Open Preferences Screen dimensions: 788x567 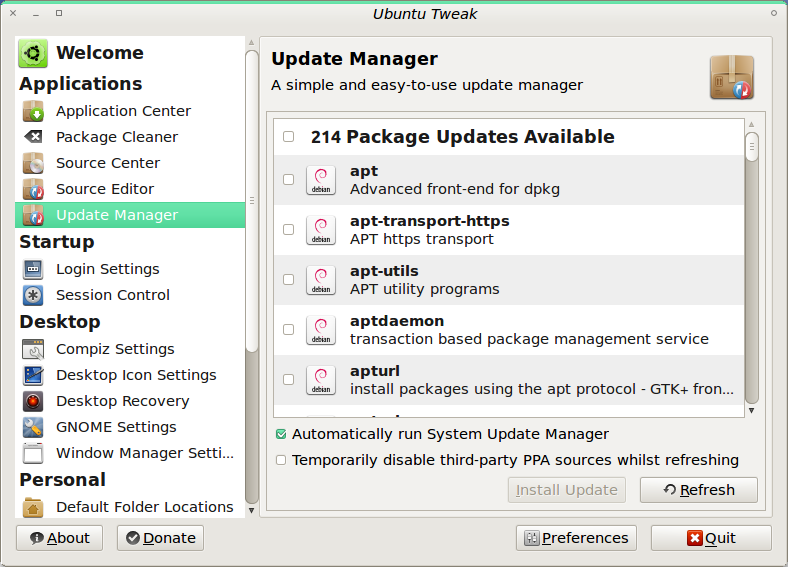coord(576,538)
